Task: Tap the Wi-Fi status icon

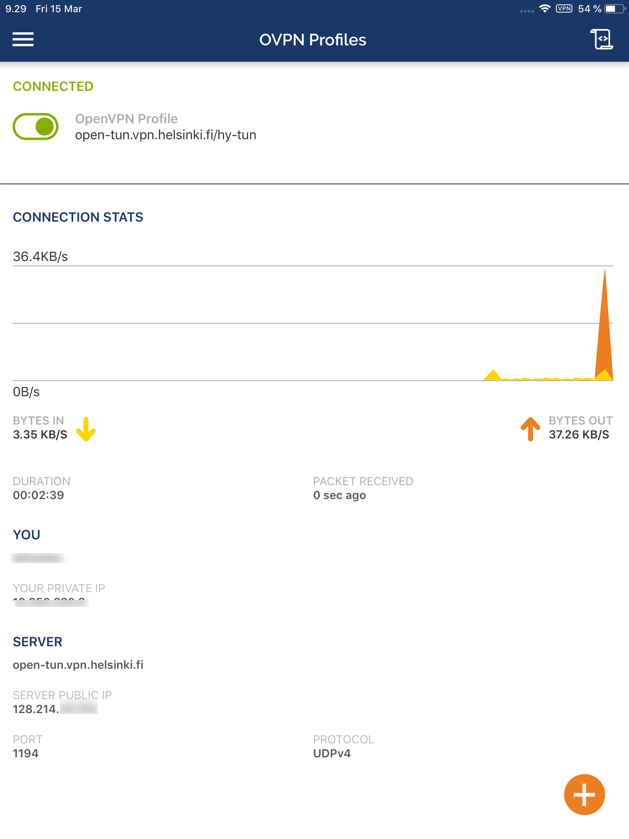Action: (x=544, y=9)
